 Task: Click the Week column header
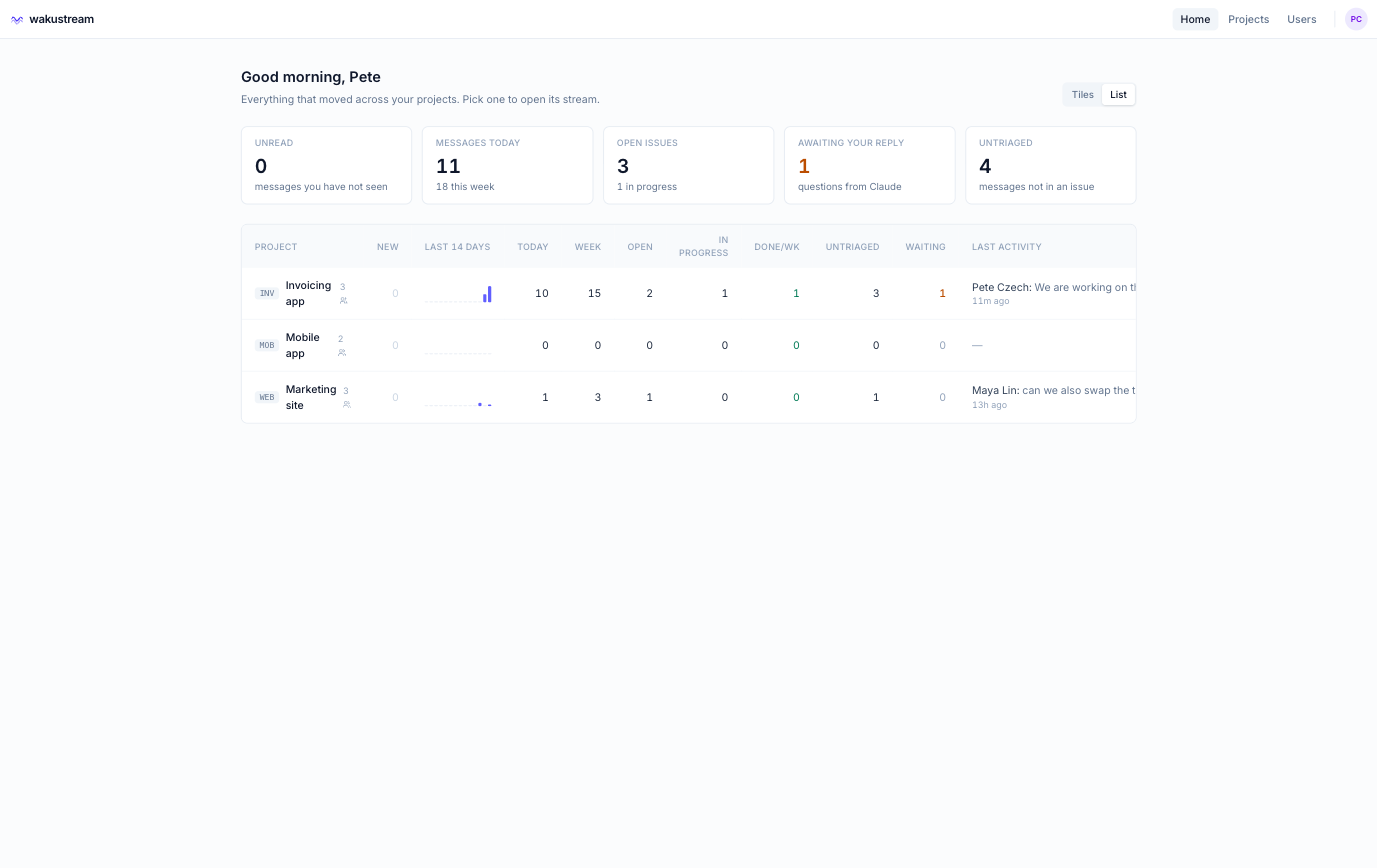tap(588, 247)
